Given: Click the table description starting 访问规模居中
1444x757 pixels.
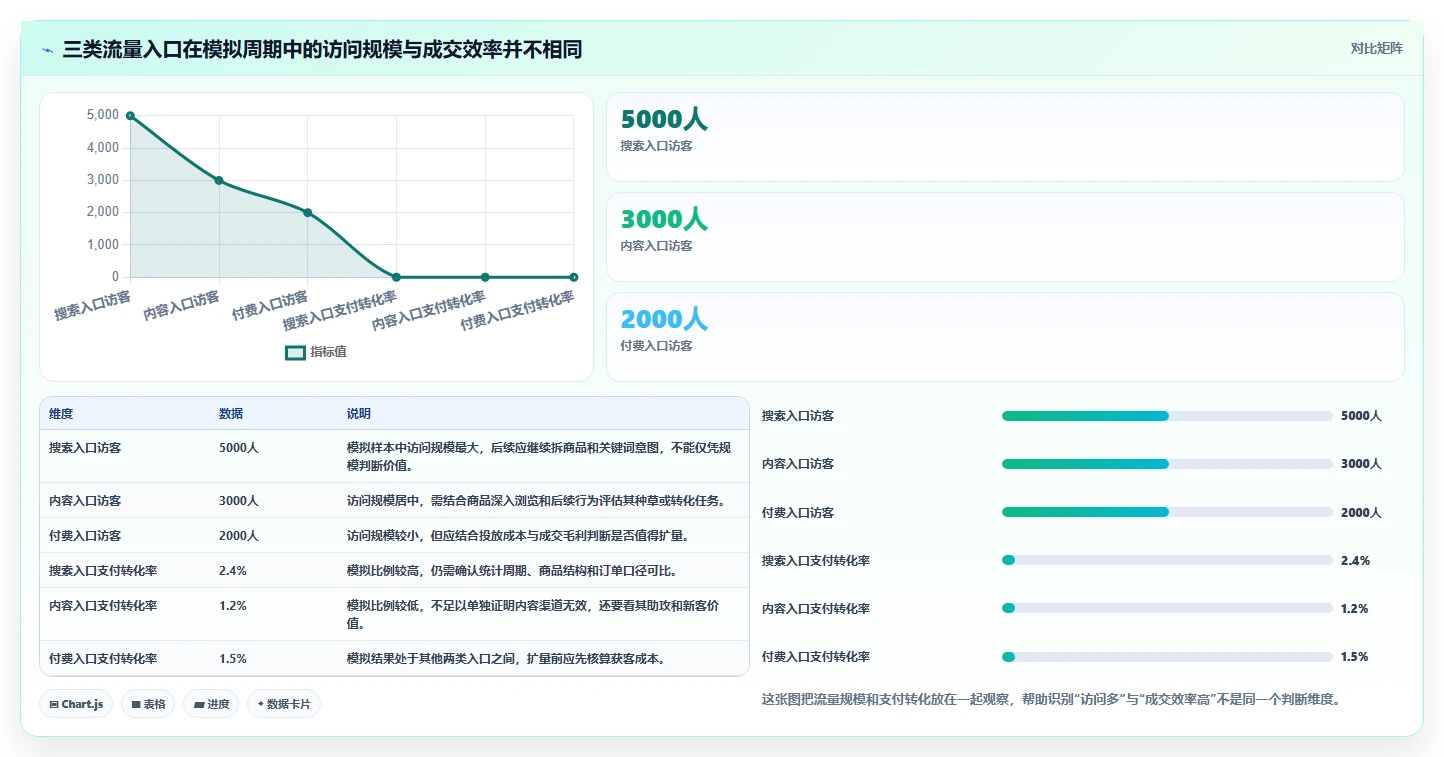Looking at the screenshot, I should pyautogui.click(x=536, y=501).
